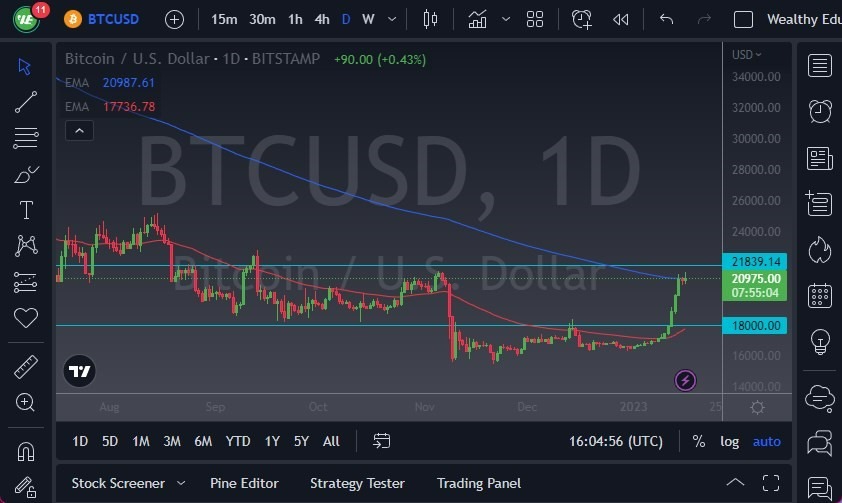Set the range to 5D
This screenshot has width=842, height=503.
click(110, 441)
